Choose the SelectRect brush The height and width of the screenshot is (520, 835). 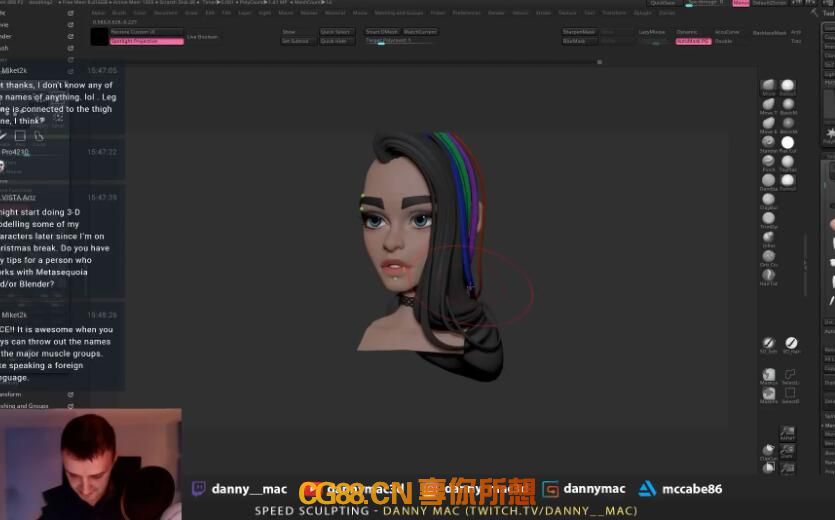tap(790, 395)
